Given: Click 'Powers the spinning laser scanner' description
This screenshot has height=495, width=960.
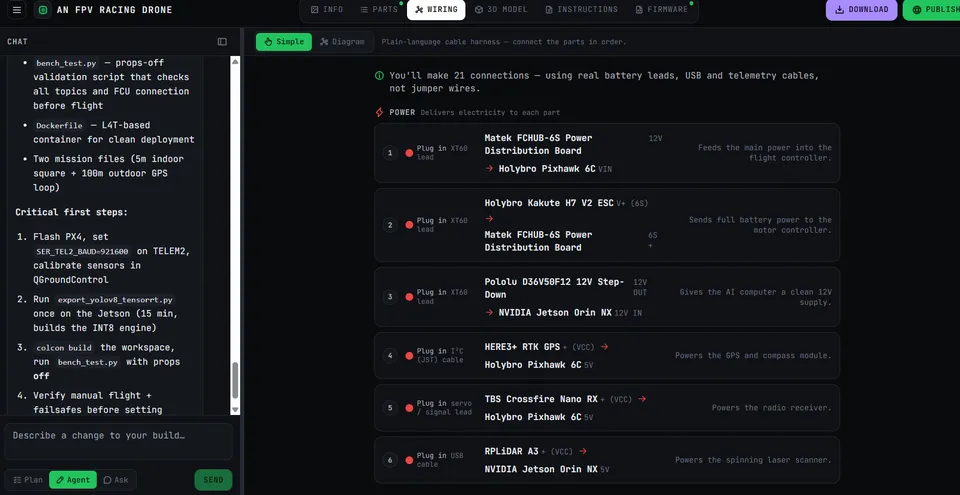Looking at the screenshot, I should click(x=753, y=459).
